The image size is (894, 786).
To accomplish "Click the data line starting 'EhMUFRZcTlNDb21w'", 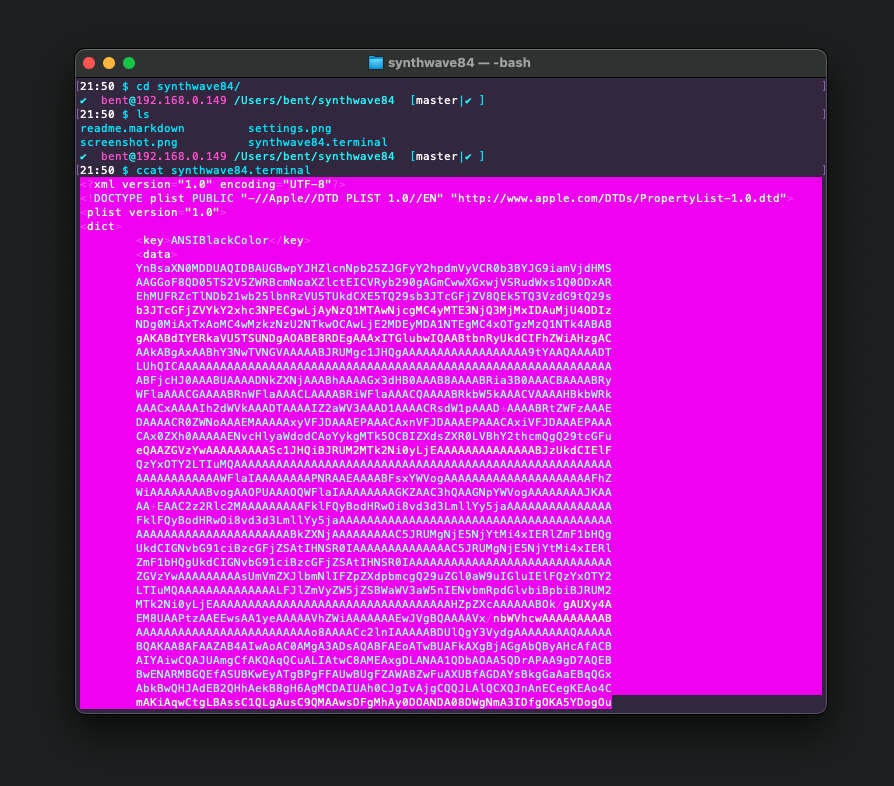I will 373,296.
